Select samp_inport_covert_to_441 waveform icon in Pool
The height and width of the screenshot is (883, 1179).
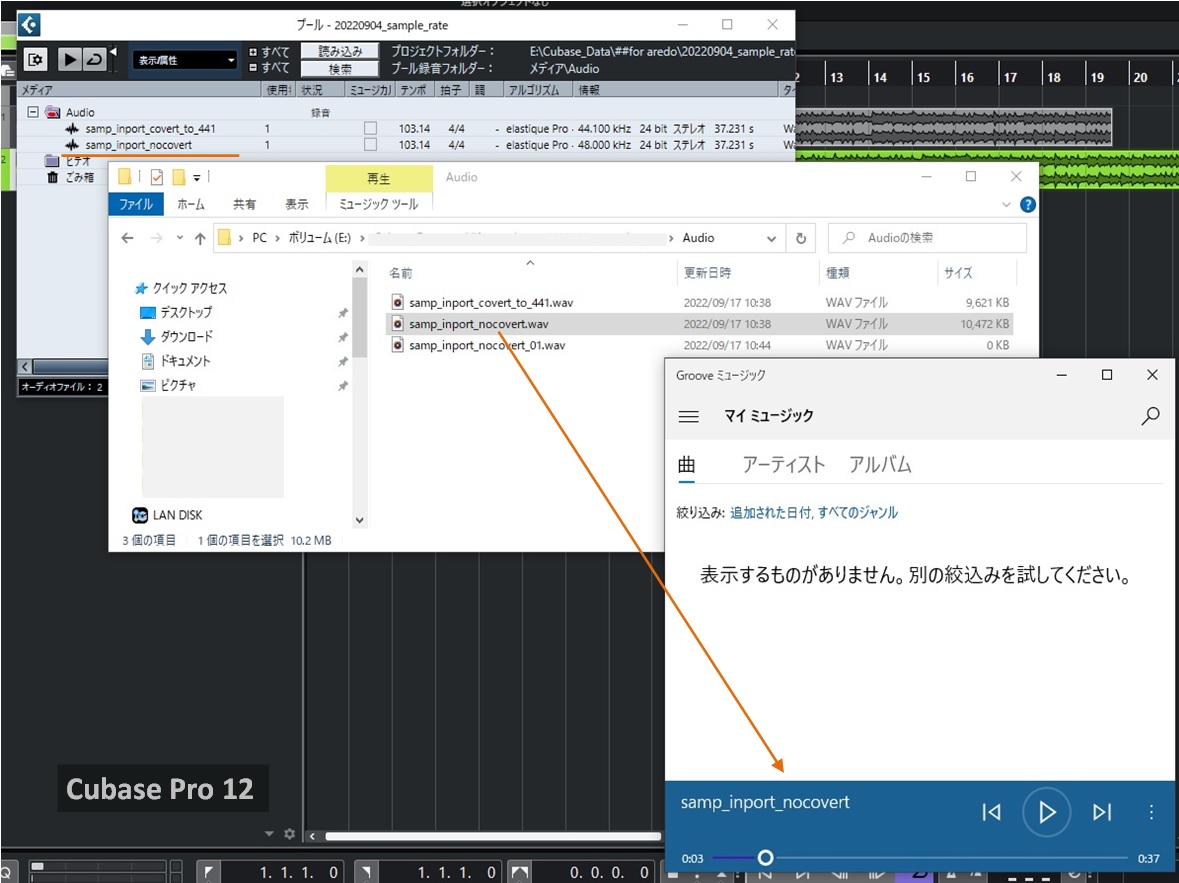click(72, 129)
